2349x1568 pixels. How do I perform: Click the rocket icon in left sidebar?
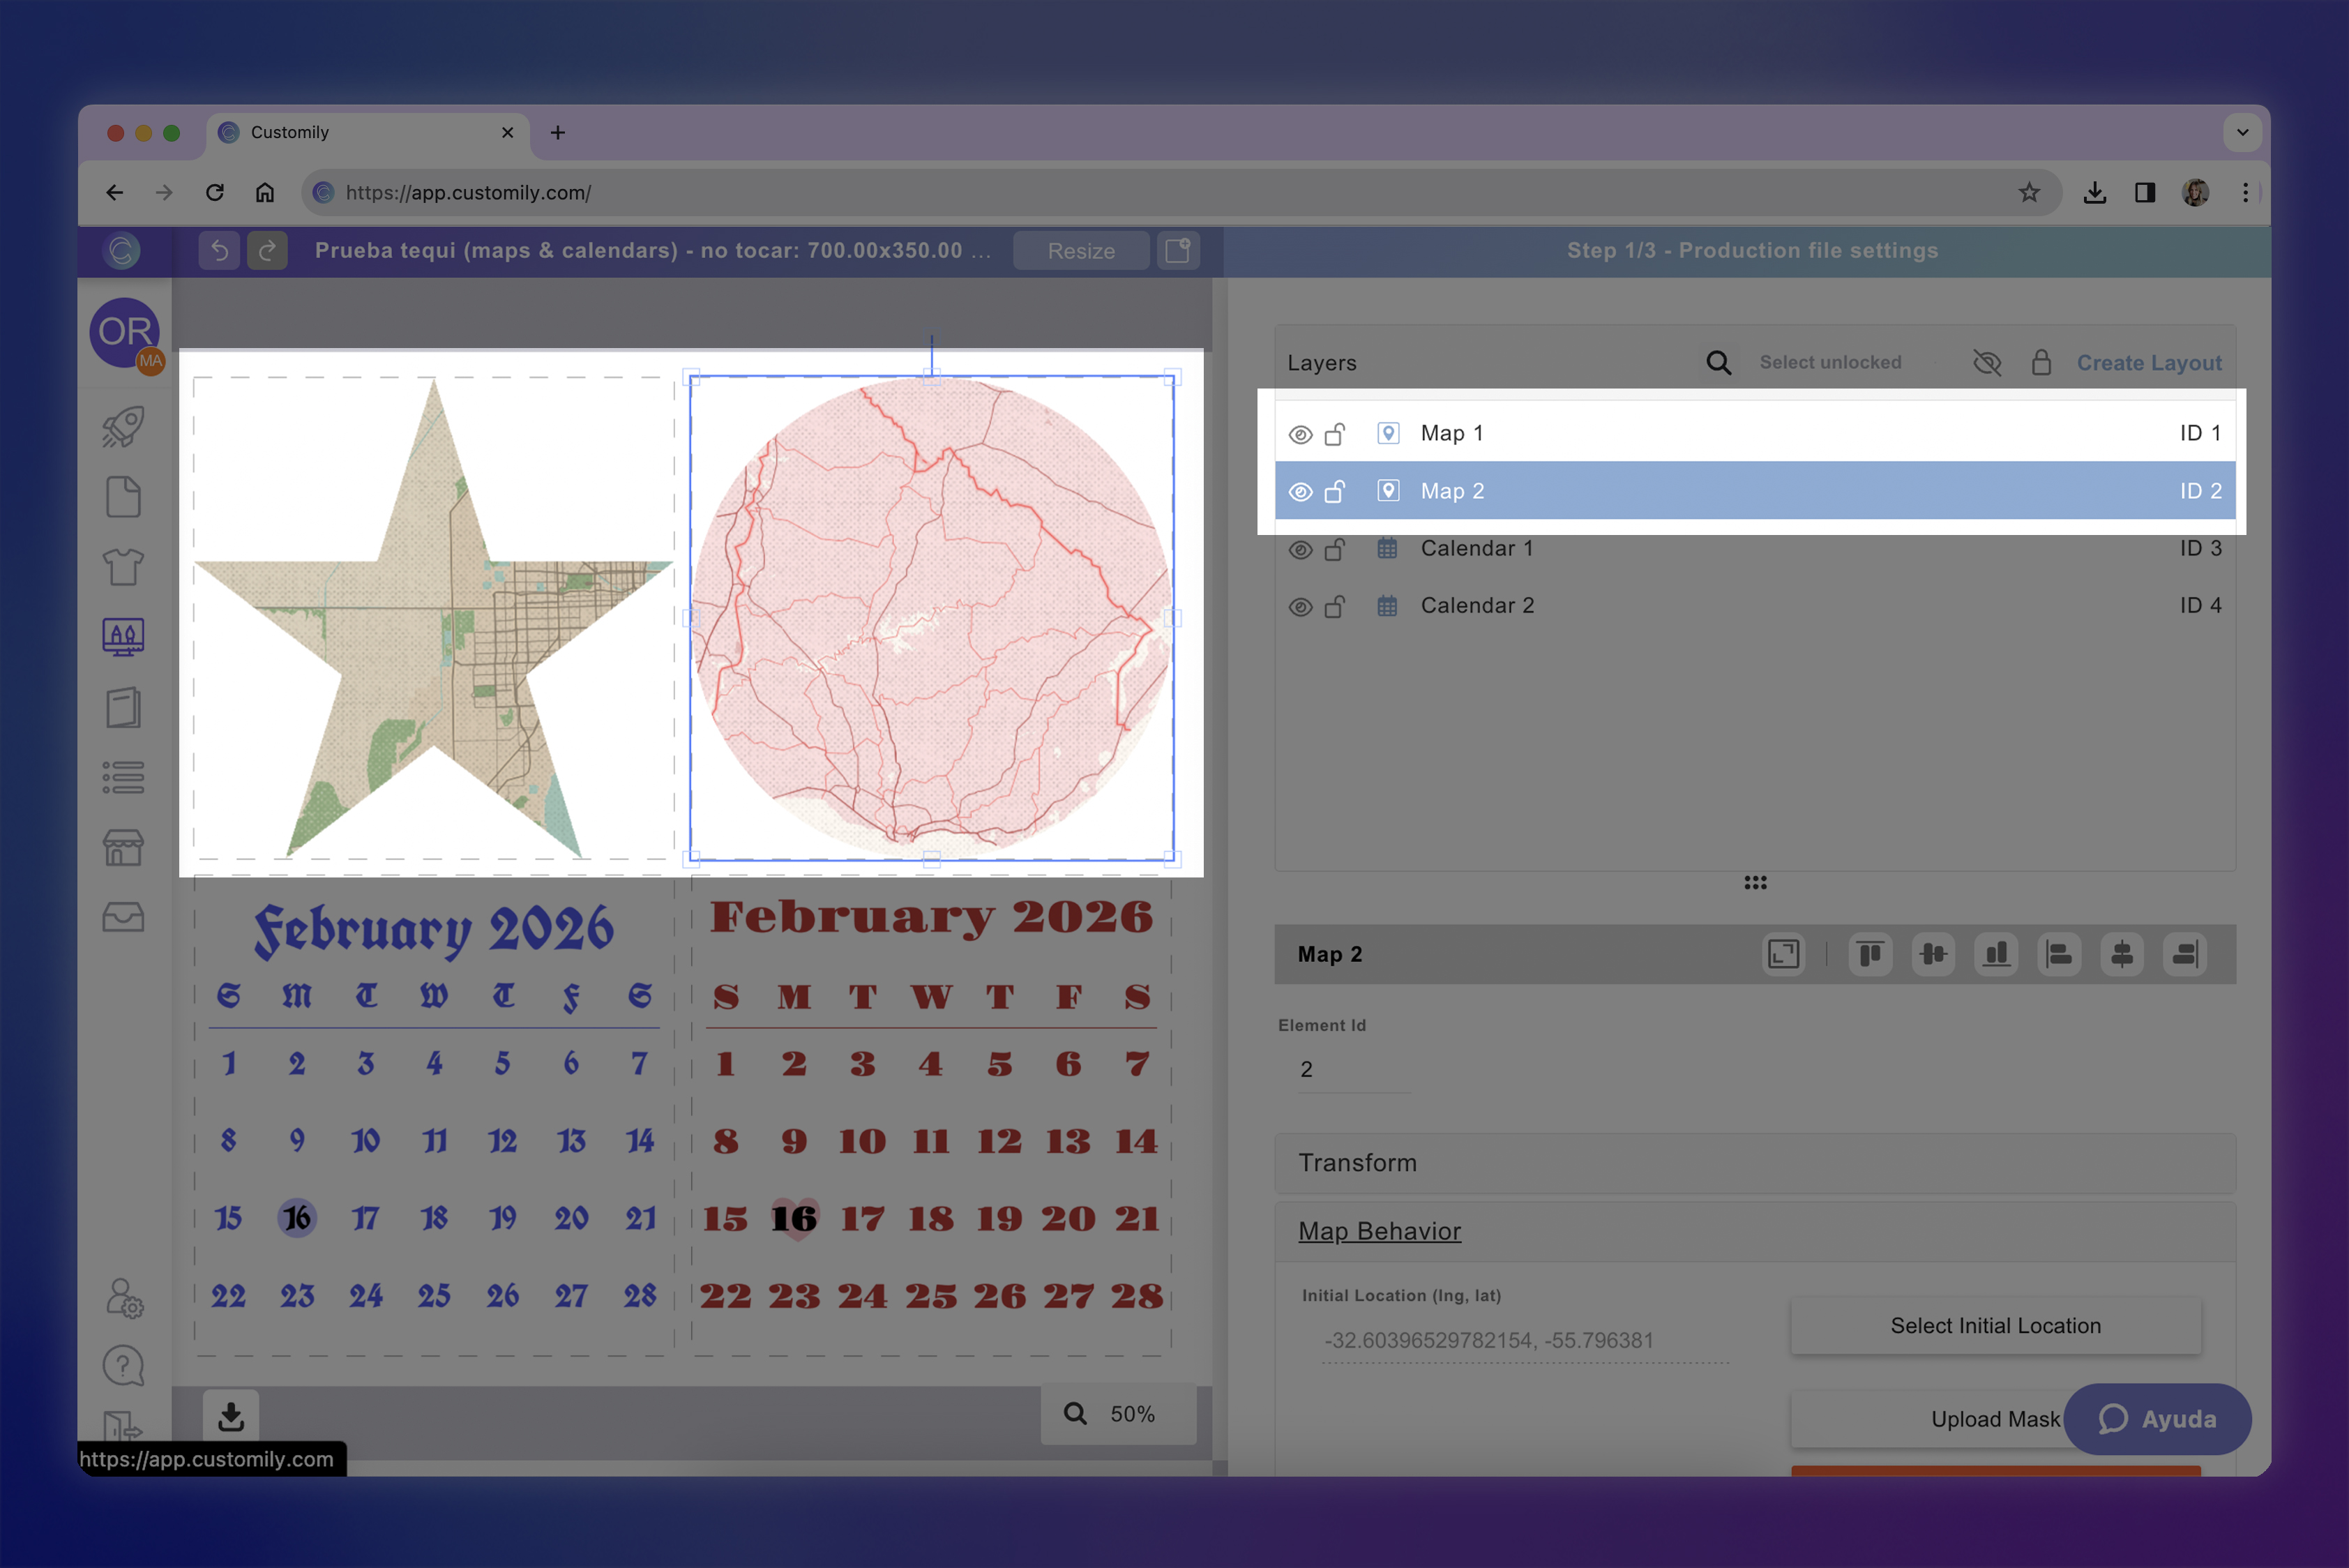(x=123, y=427)
